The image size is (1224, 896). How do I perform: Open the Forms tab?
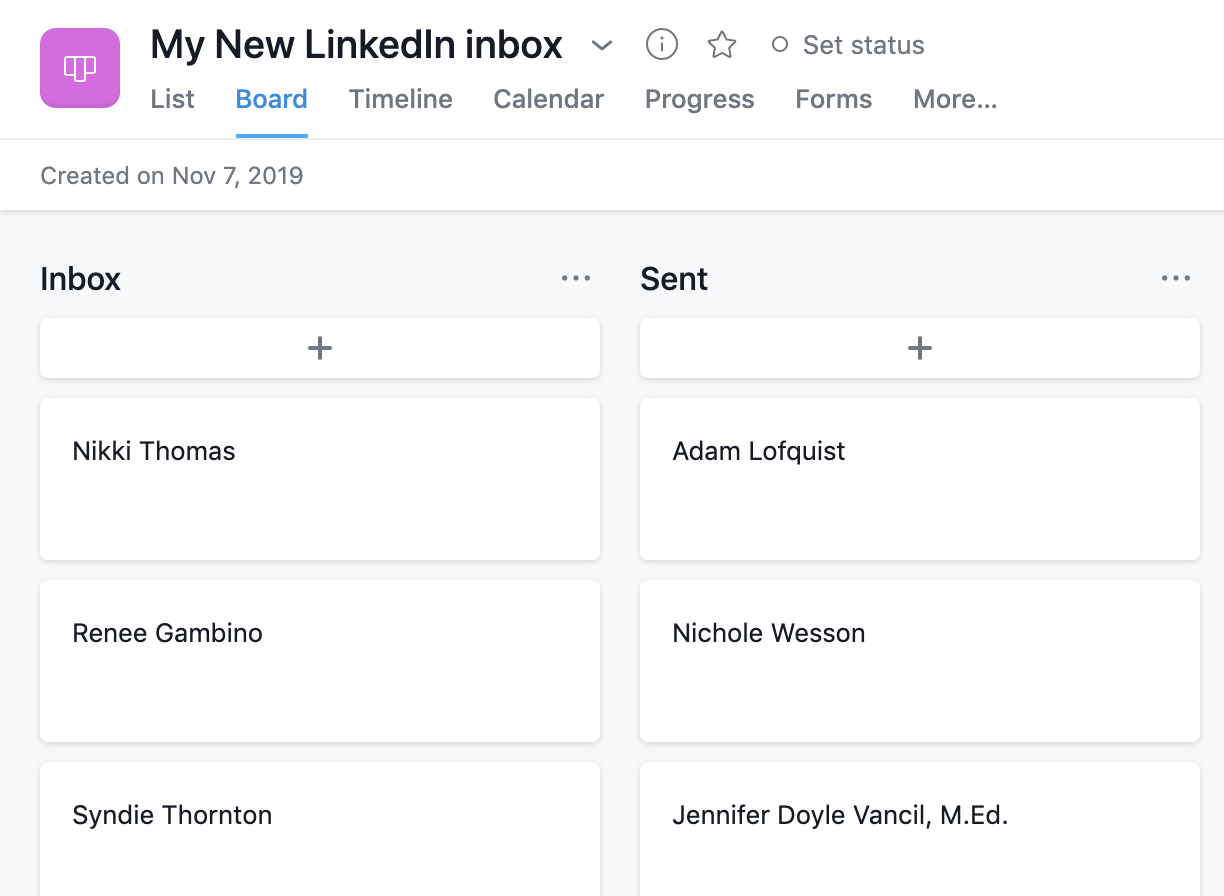coord(834,99)
